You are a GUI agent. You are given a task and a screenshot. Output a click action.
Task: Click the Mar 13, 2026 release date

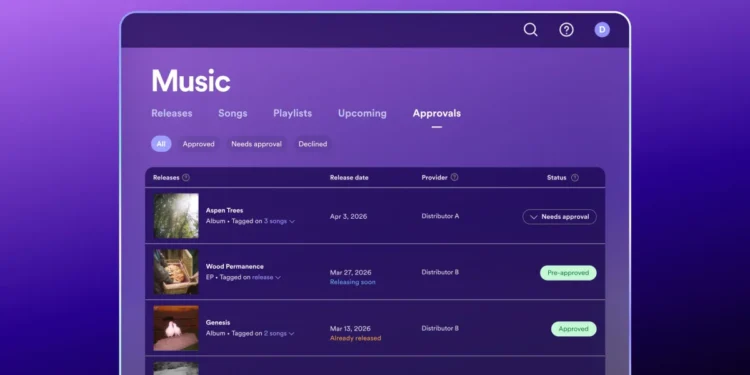click(x=350, y=329)
